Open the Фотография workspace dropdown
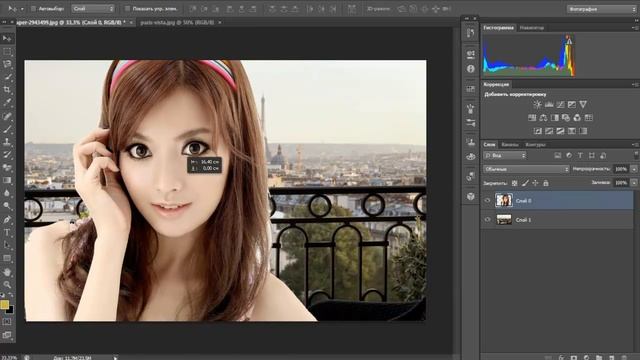640x360 pixels. [601, 9]
